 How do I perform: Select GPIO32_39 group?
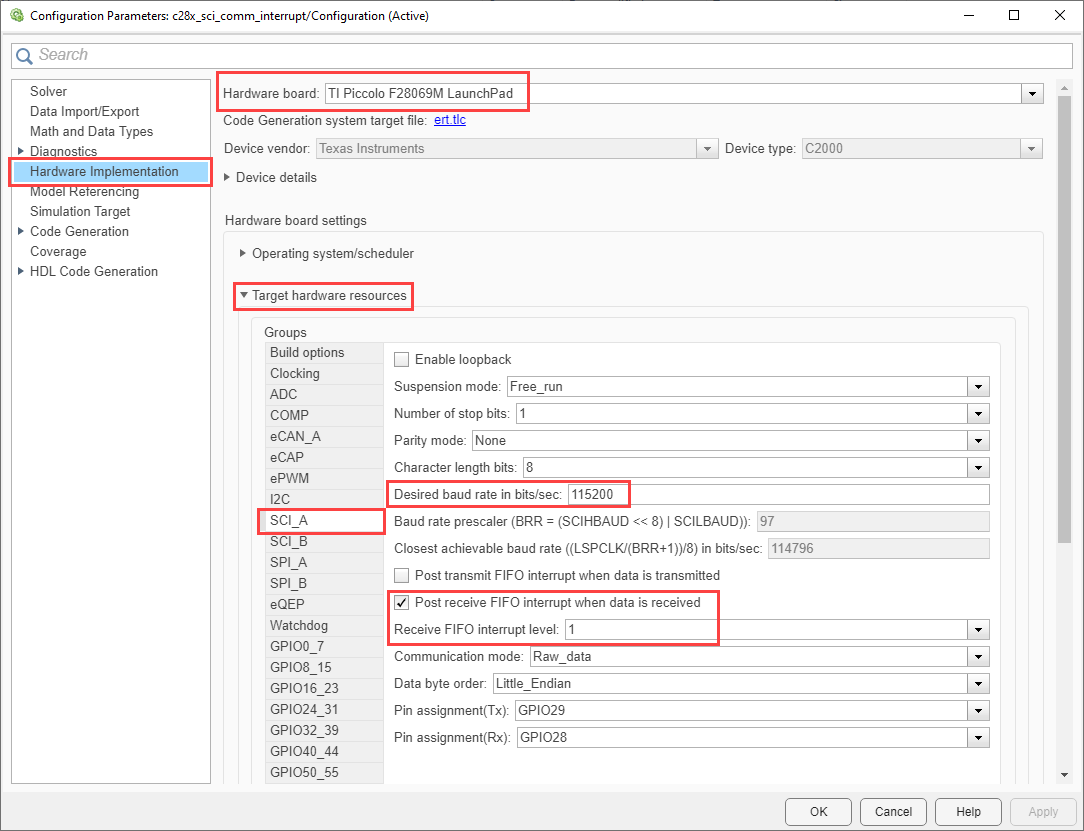click(324, 730)
